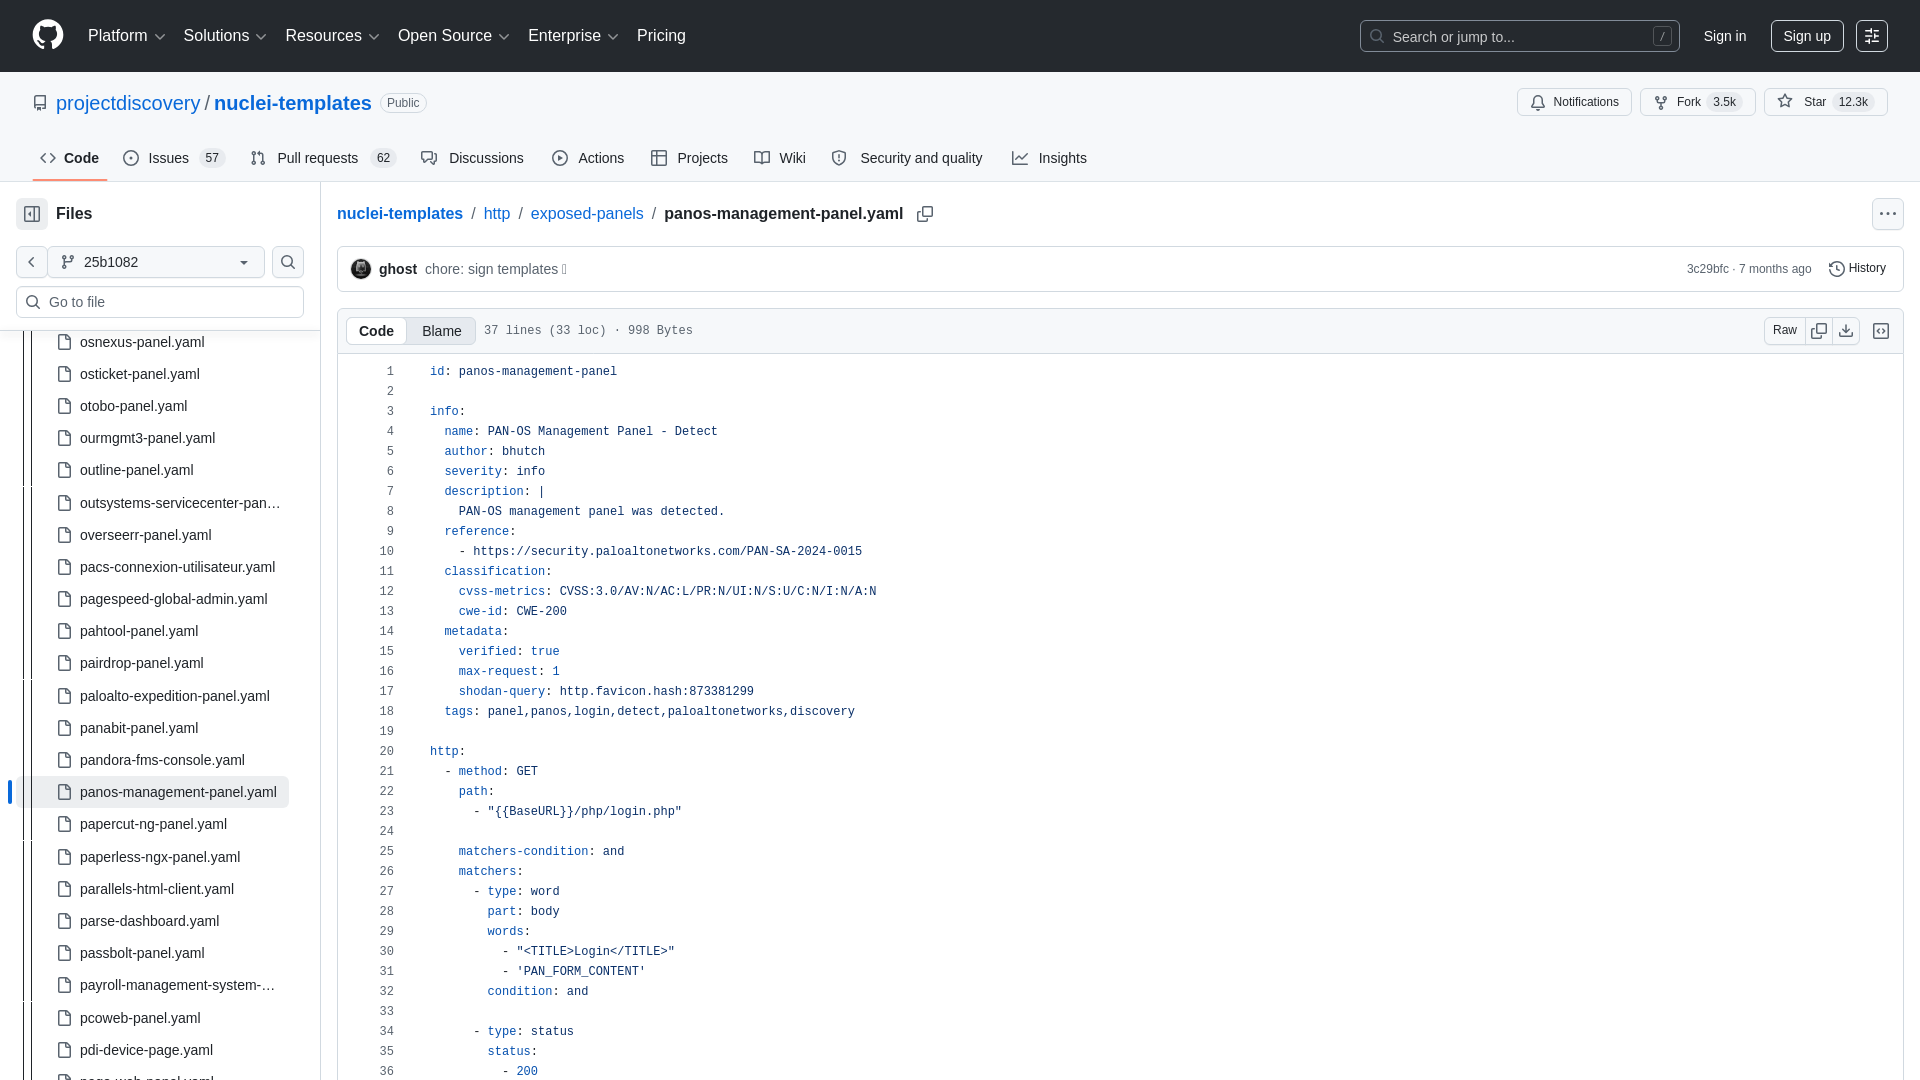Click the ghost user avatar
This screenshot has height=1080, width=1920.
[x=361, y=269]
